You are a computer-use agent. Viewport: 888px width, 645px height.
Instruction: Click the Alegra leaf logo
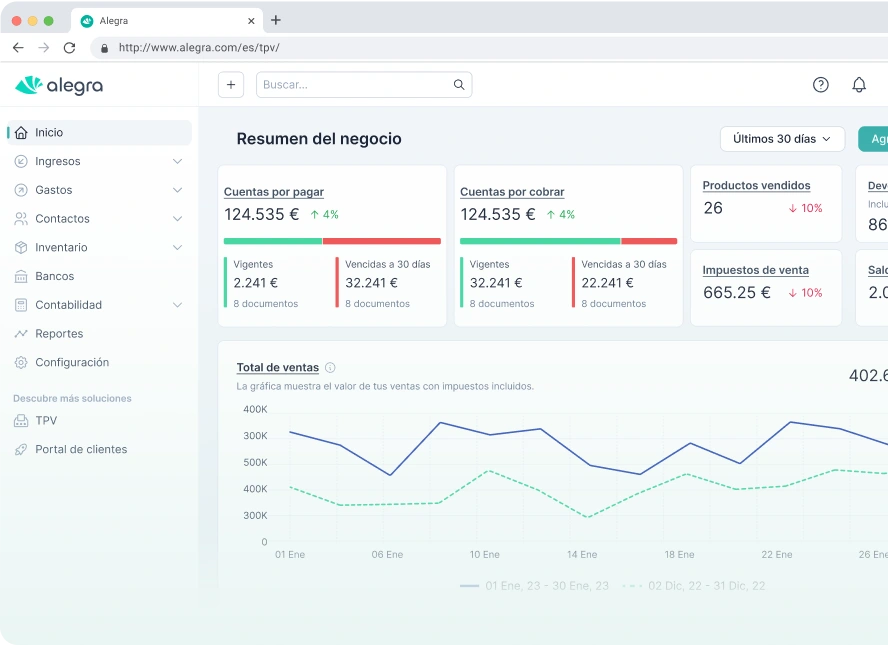pyautogui.click(x=30, y=86)
